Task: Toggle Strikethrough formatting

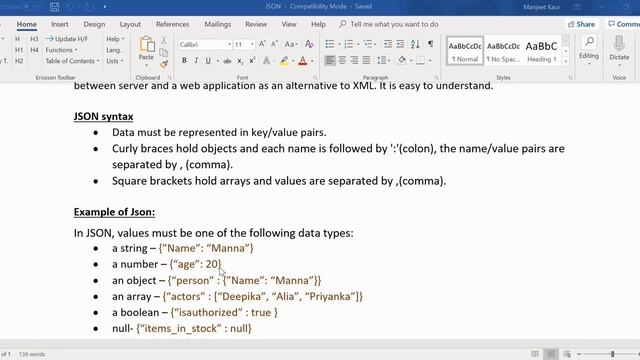Action: pyautogui.click(x=227, y=61)
